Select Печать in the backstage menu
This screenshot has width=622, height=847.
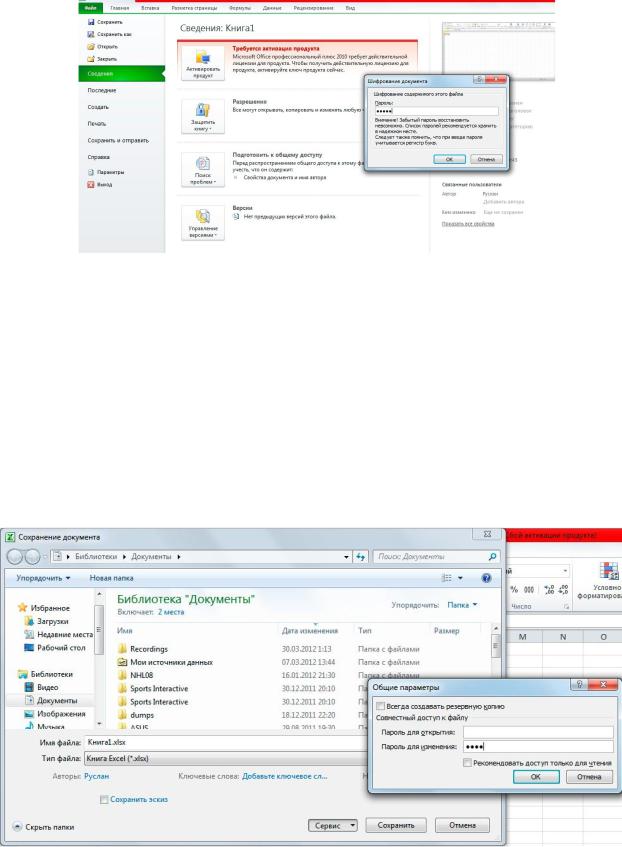pyautogui.click(x=97, y=124)
